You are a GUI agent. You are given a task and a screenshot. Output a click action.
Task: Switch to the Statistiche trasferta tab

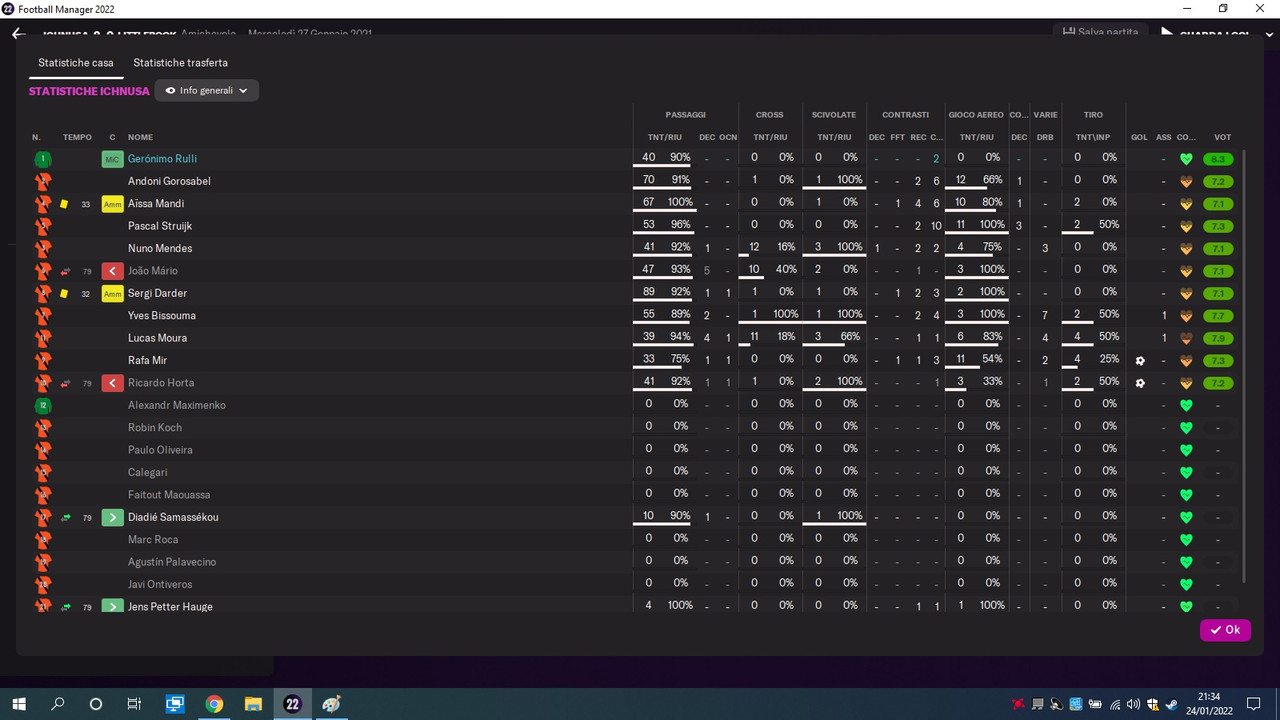181,62
